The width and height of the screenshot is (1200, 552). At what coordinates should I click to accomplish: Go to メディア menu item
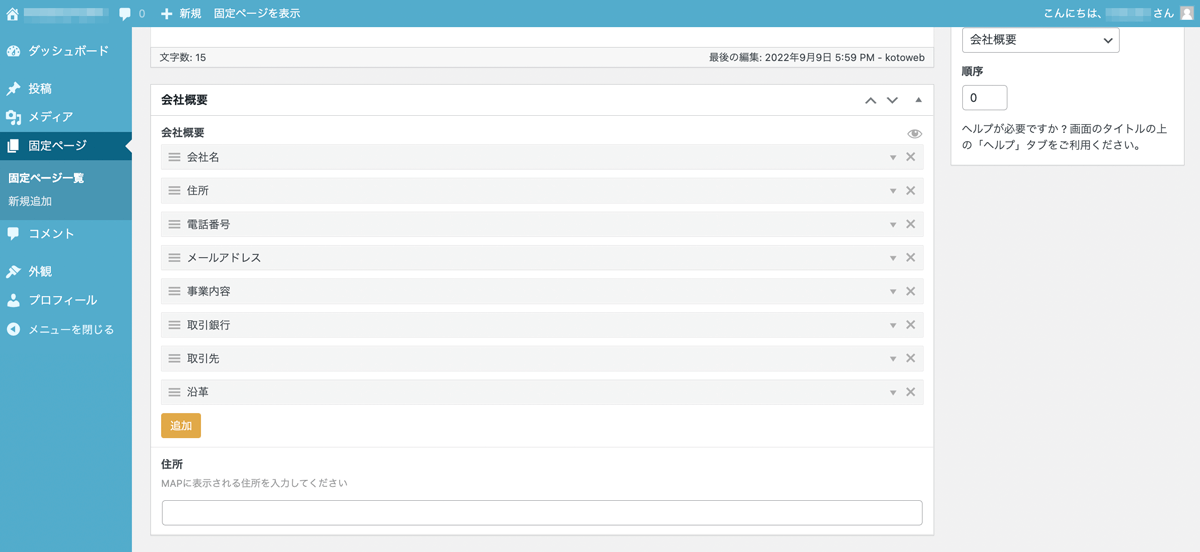(x=50, y=117)
